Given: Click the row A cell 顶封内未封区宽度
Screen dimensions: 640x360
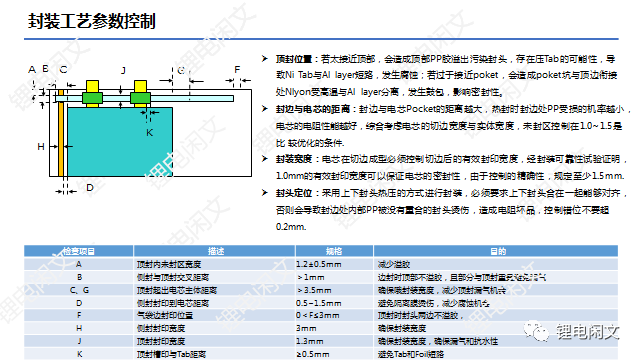Looking at the screenshot, I should pyautogui.click(x=169, y=264).
